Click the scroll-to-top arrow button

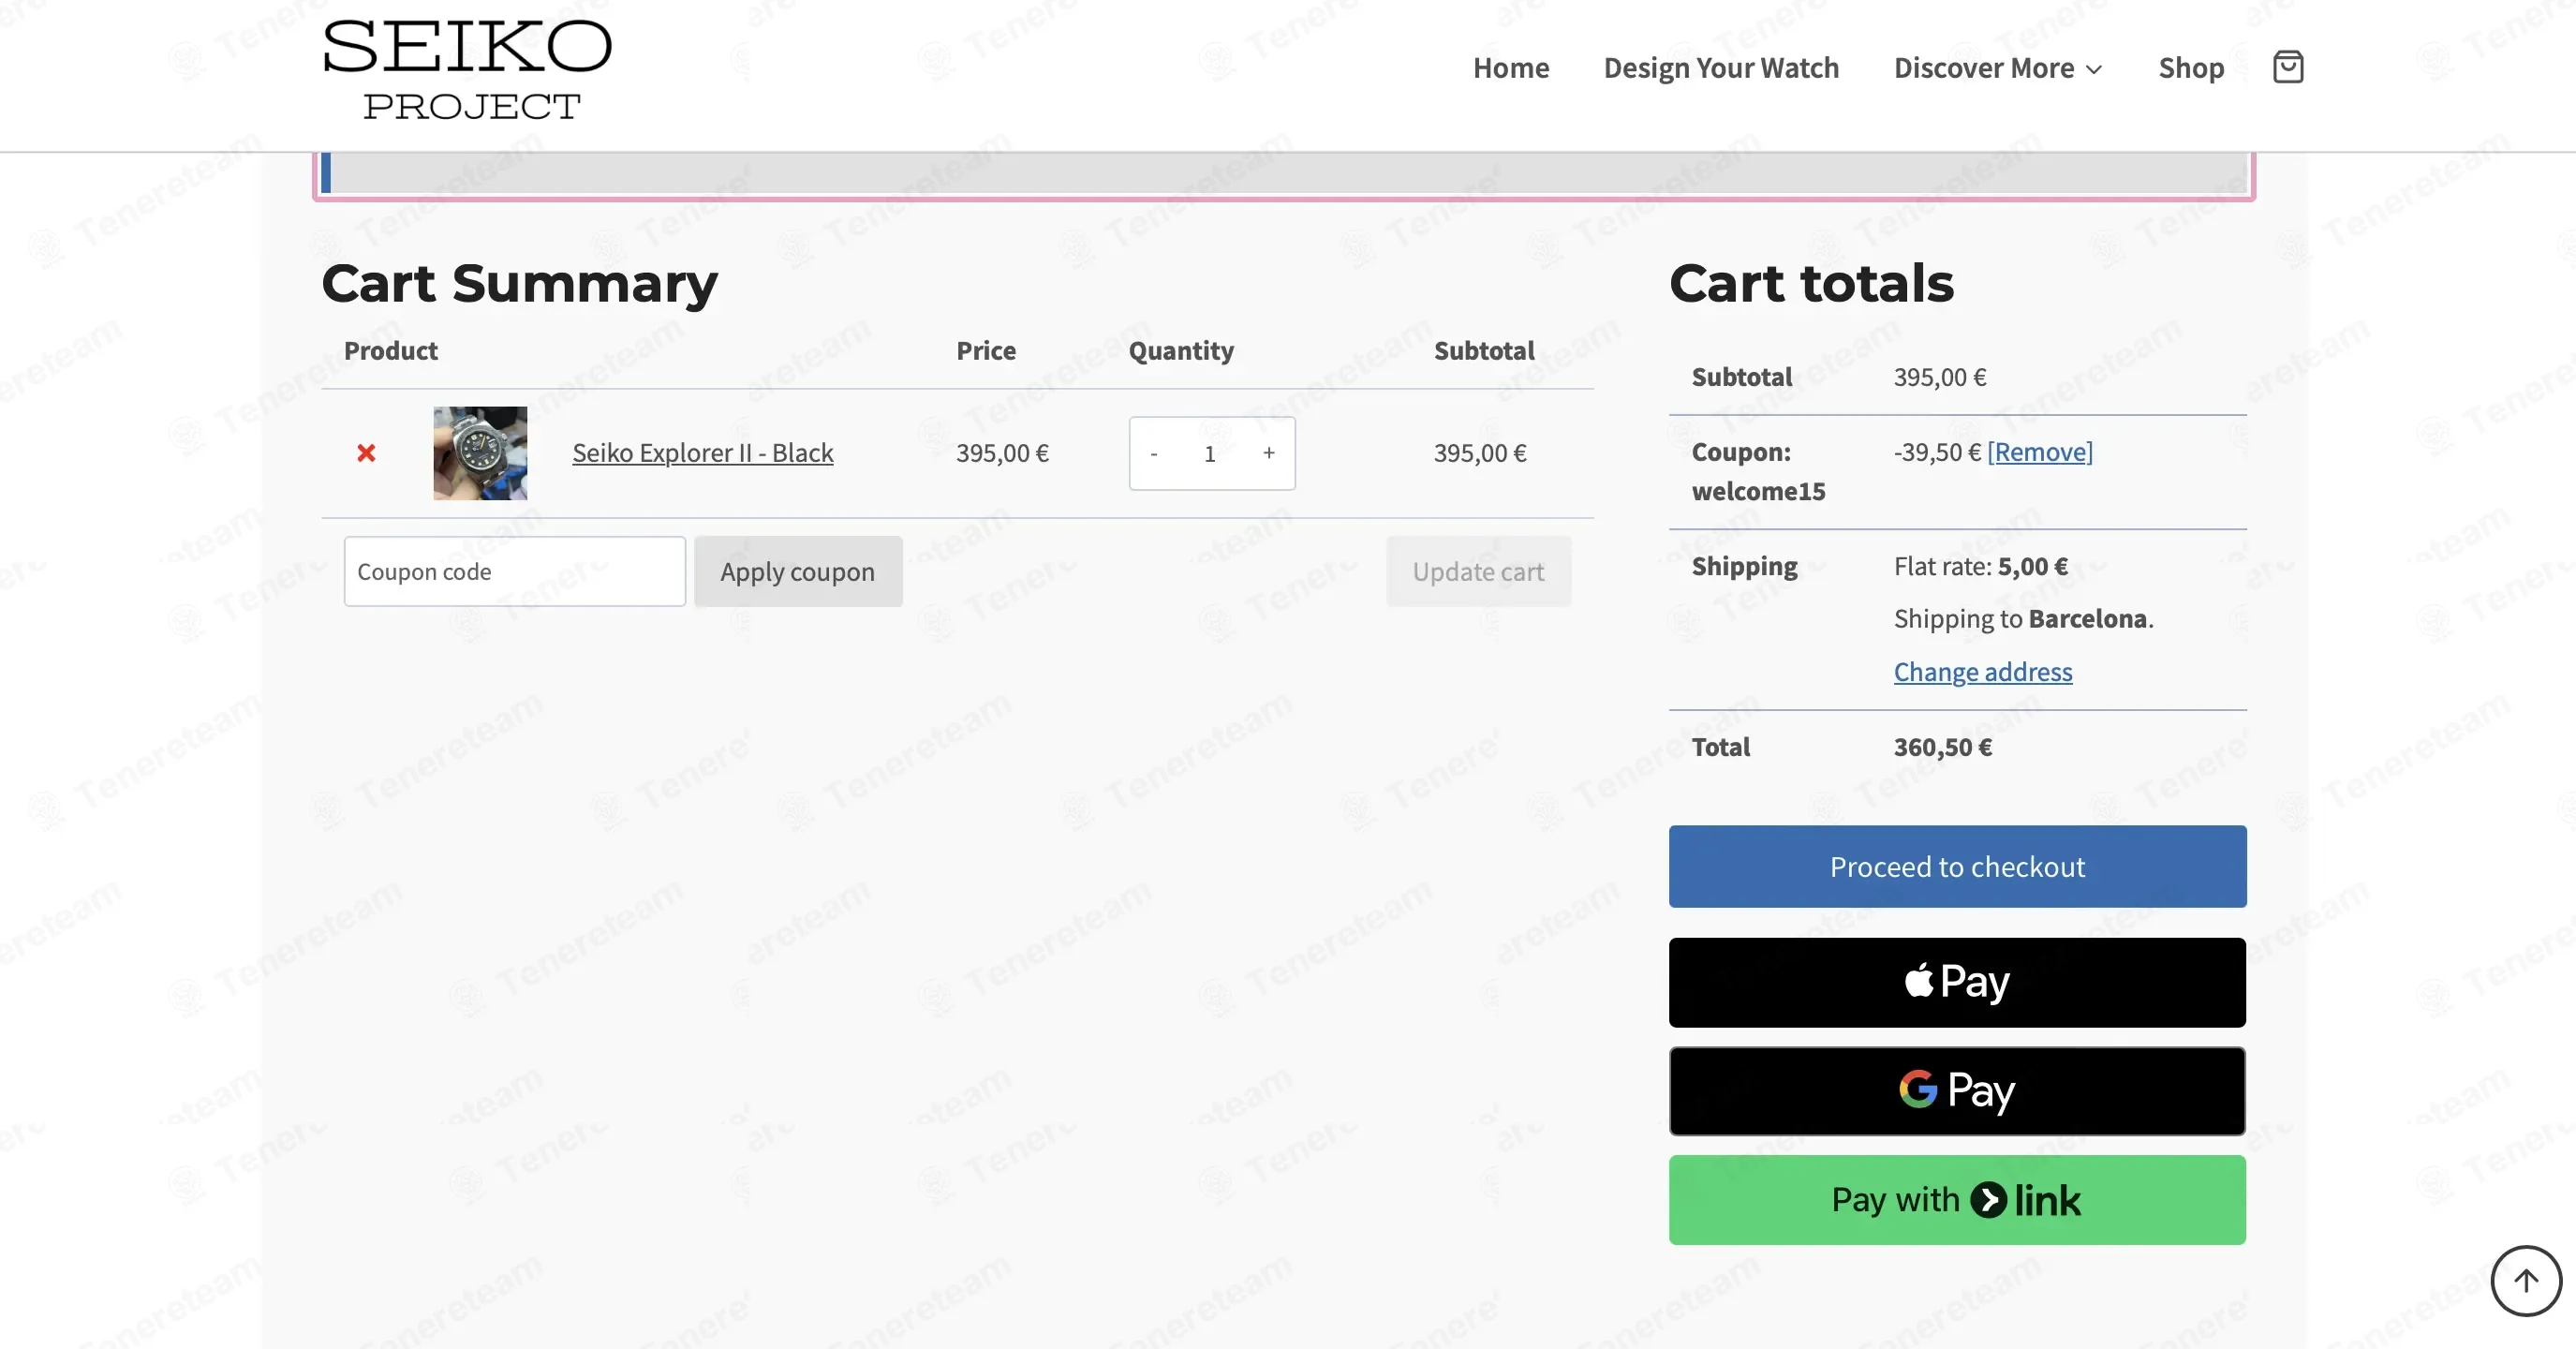pyautogui.click(x=2526, y=1281)
